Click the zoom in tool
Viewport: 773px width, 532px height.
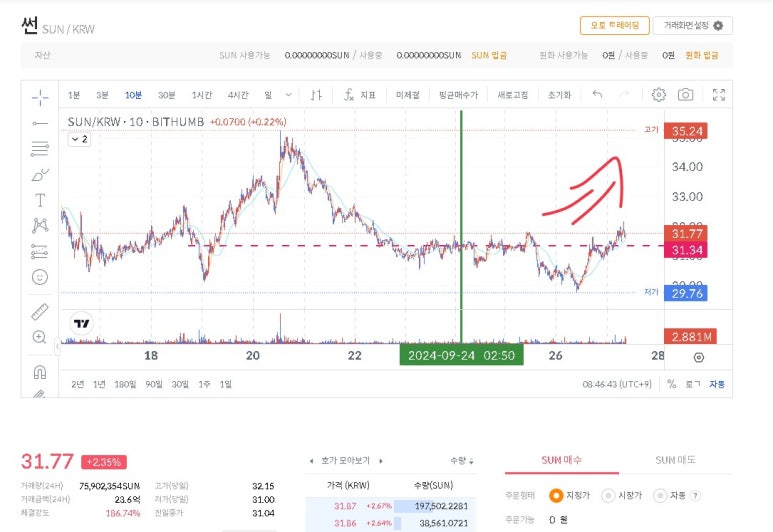click(39, 337)
